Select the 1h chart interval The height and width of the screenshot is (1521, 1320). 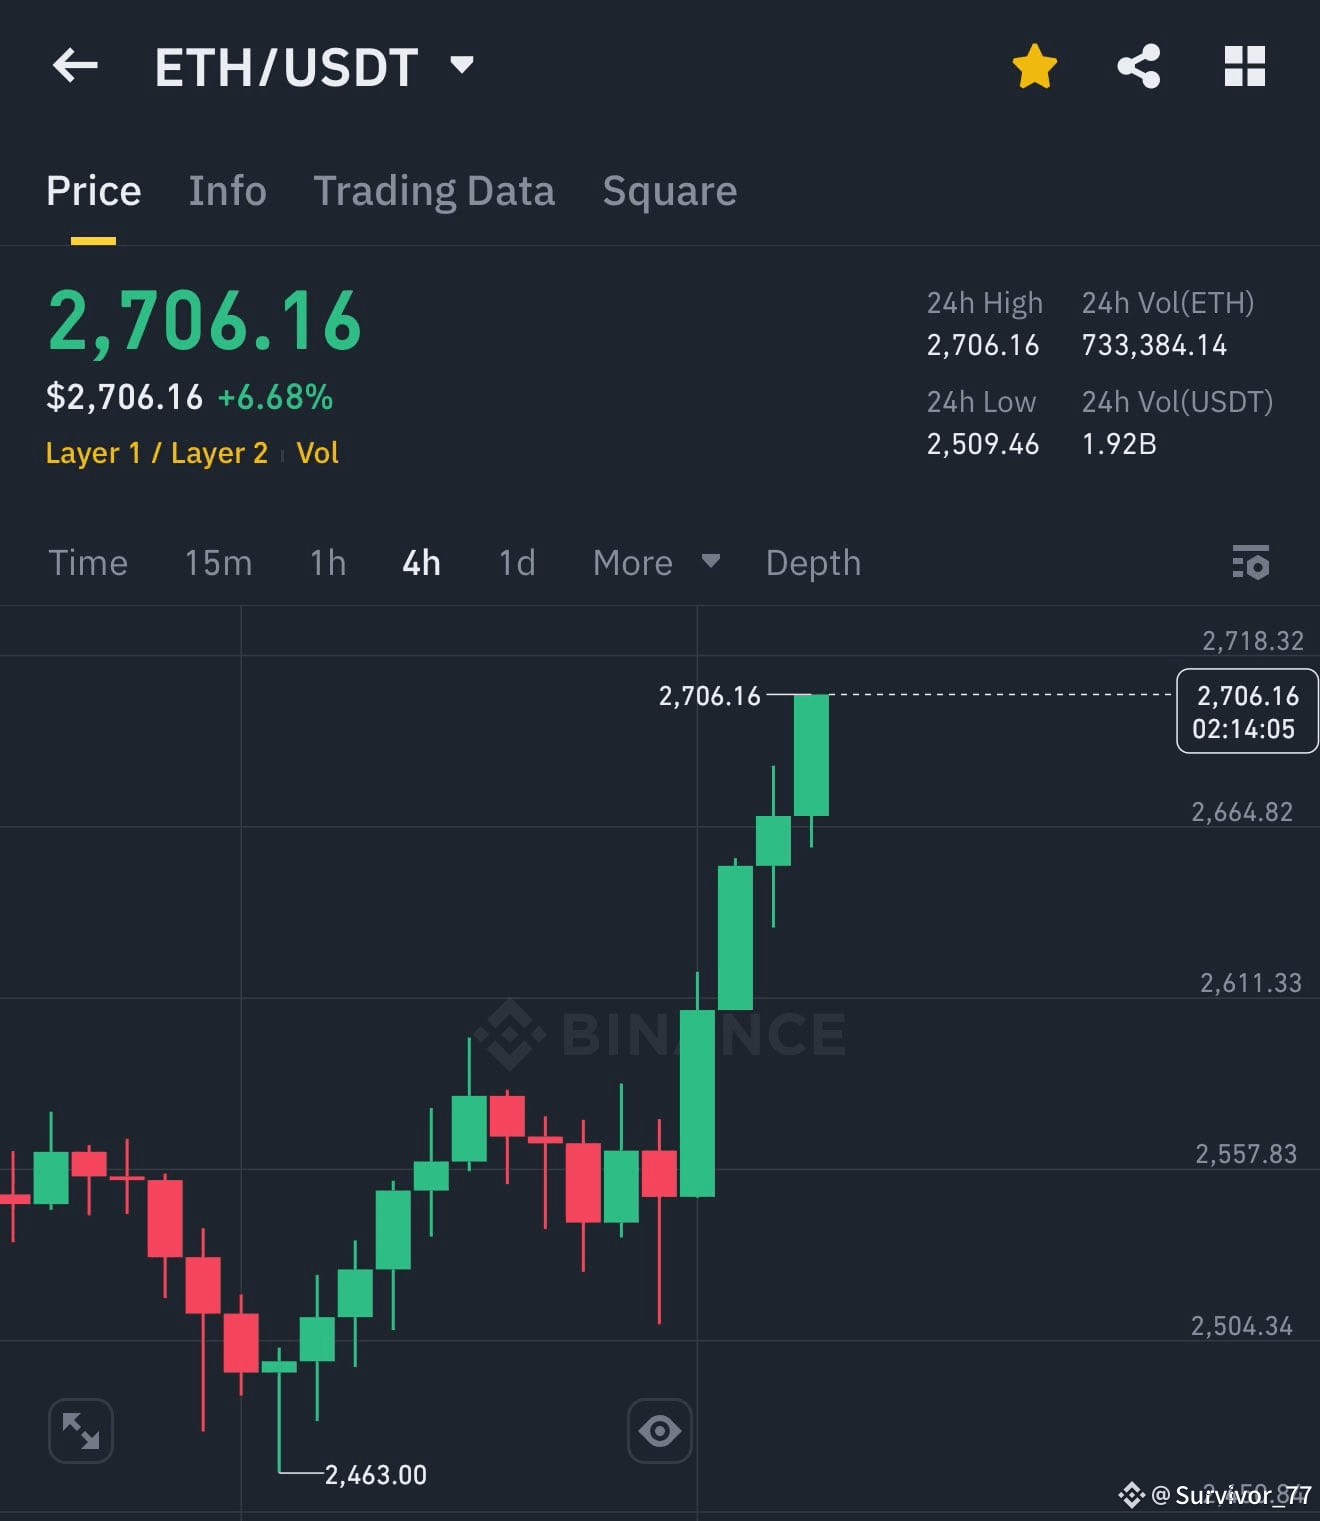tap(328, 563)
